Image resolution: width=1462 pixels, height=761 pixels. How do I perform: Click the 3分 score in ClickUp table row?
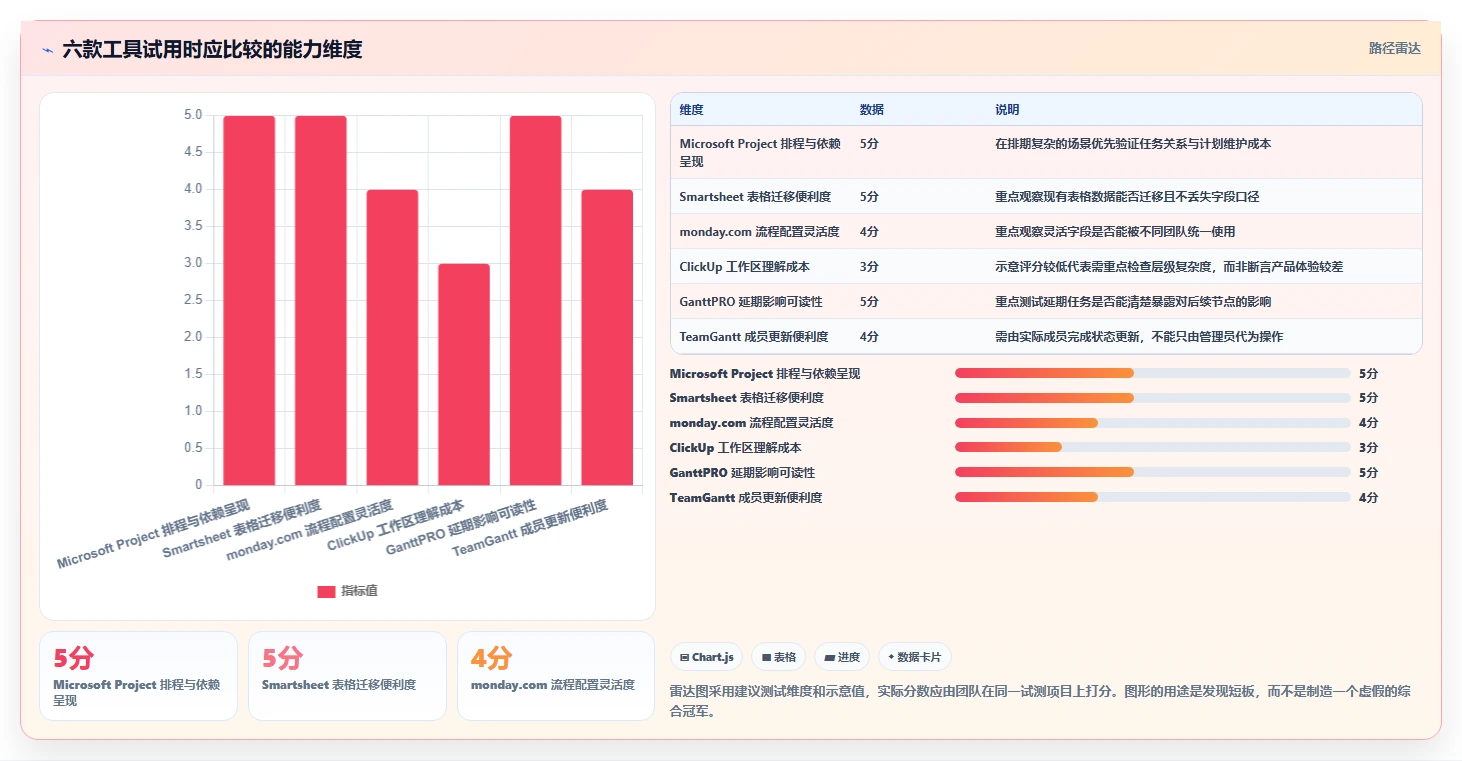869,267
